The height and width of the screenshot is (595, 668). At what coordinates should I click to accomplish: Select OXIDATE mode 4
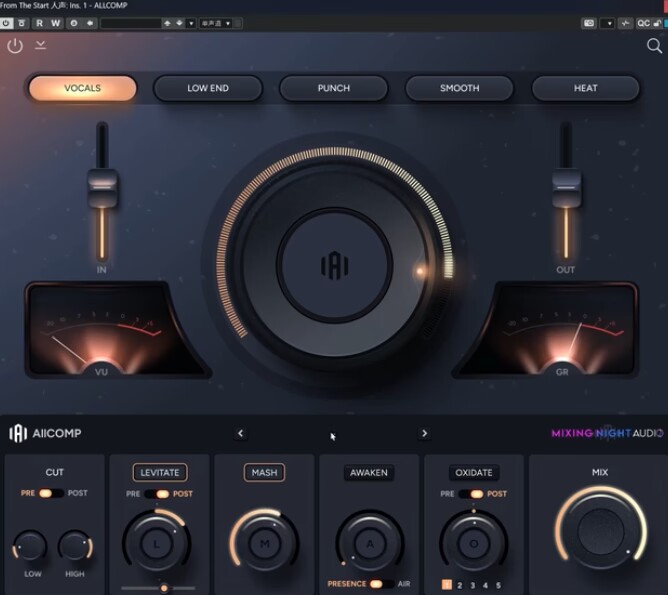[485, 585]
